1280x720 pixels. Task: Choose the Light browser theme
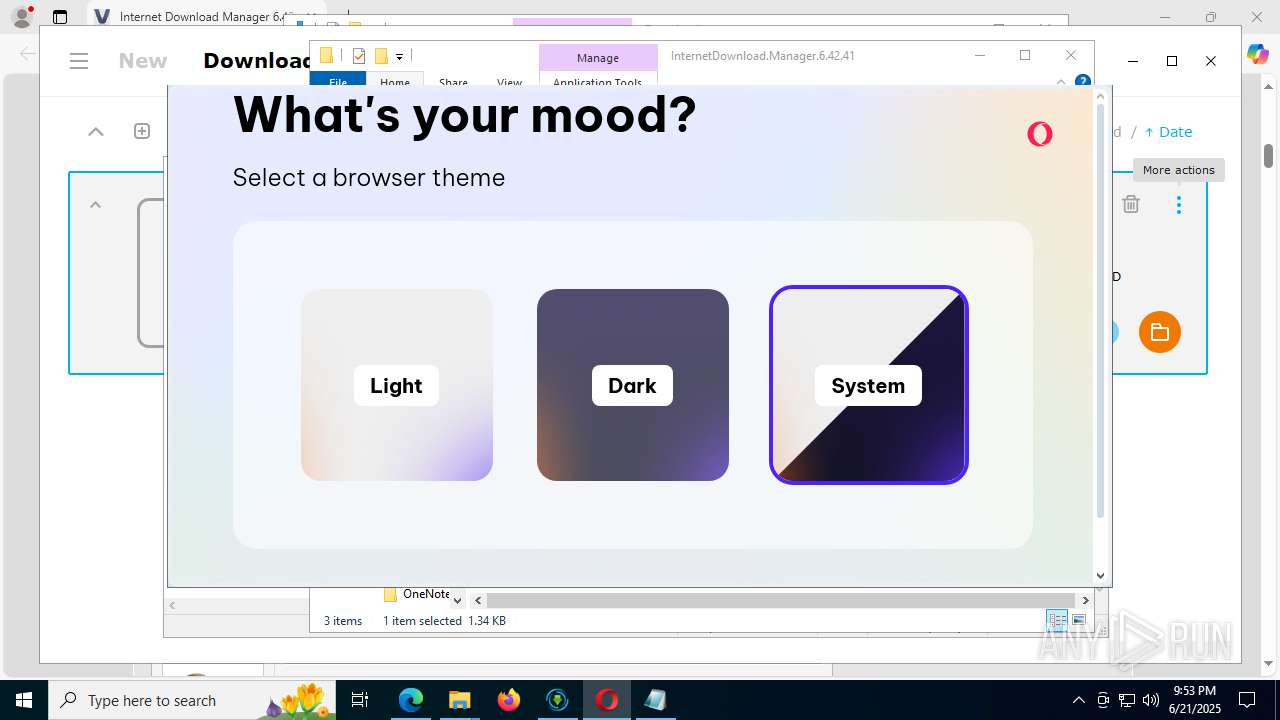[396, 385]
